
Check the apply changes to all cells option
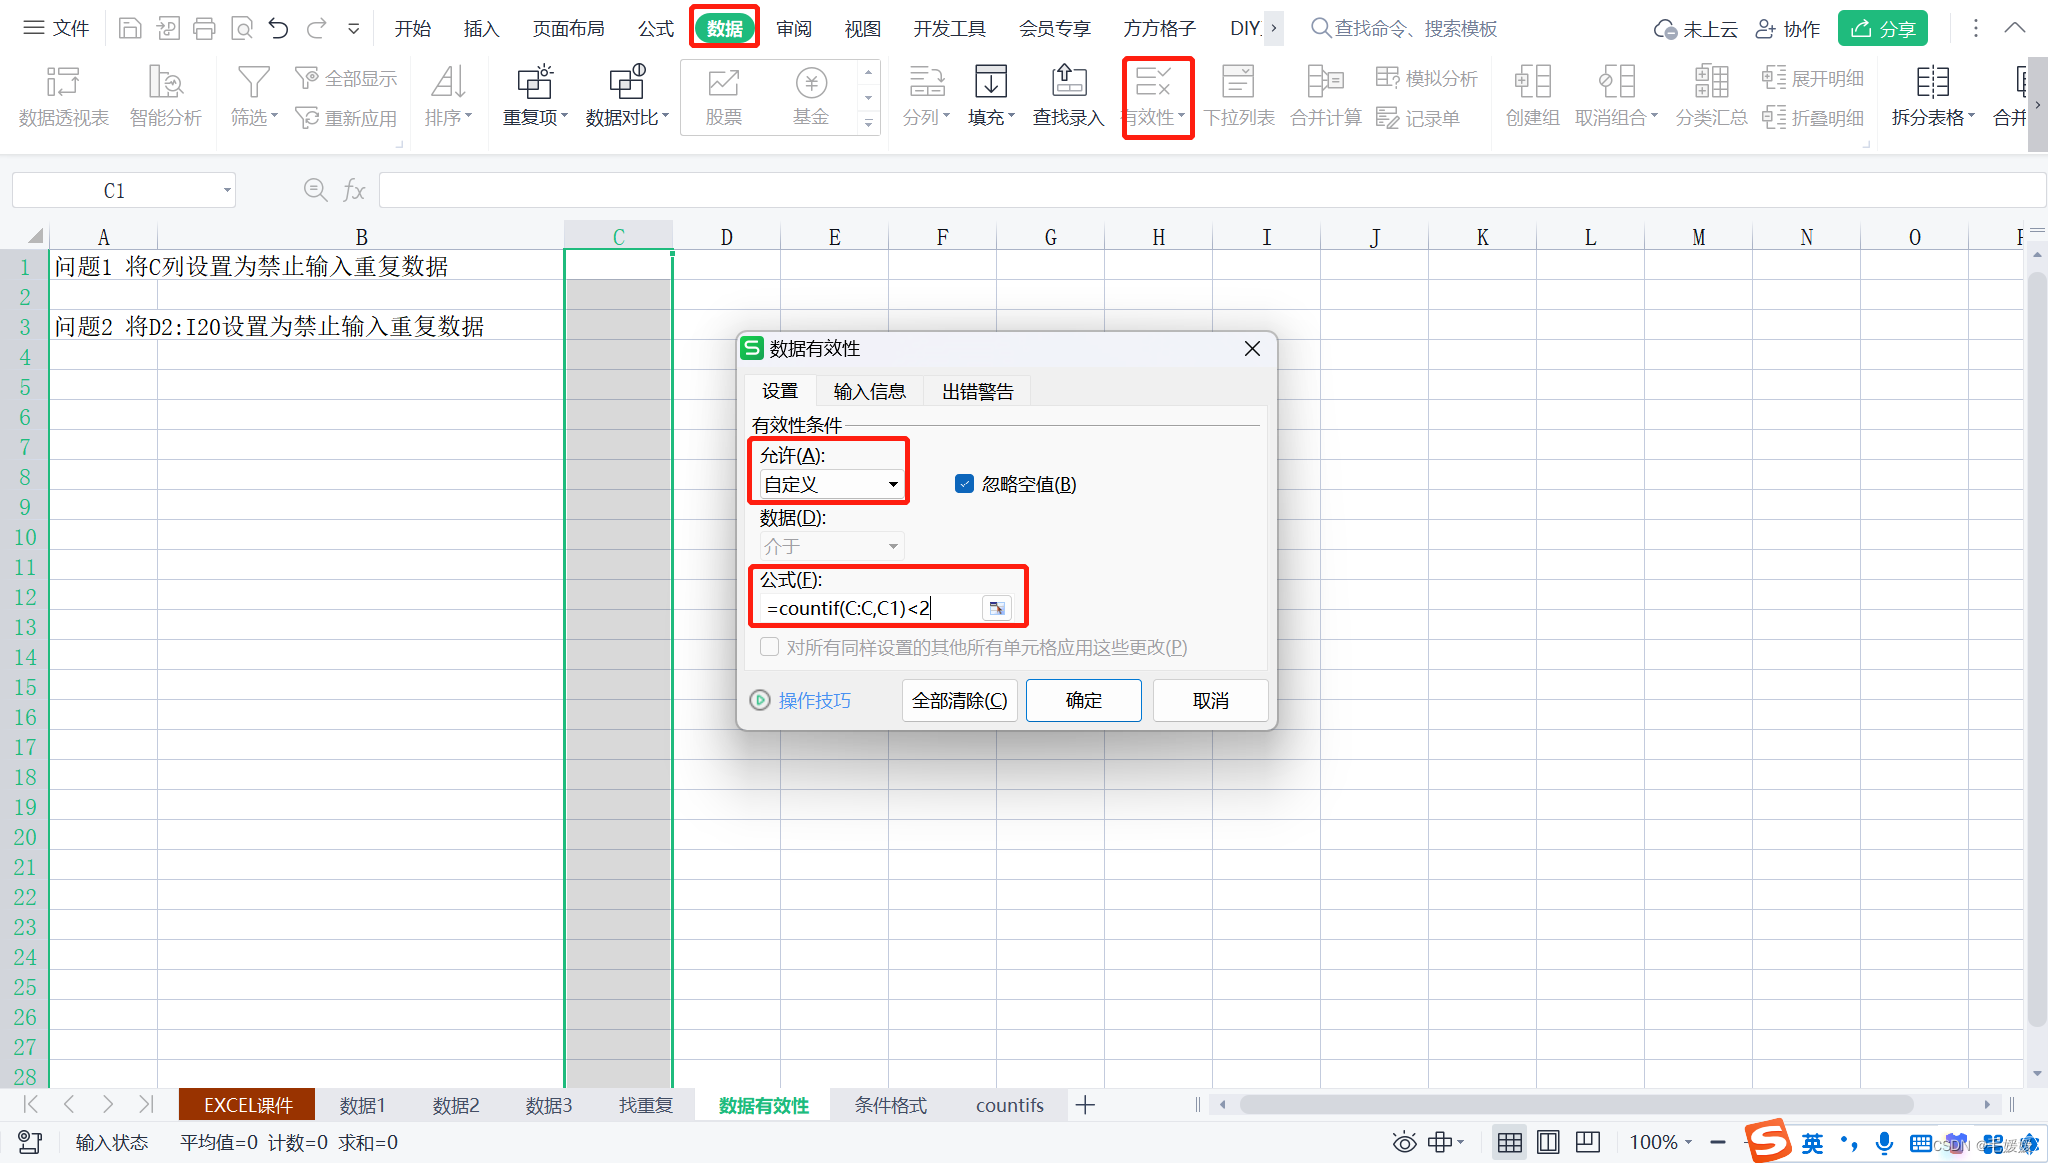pyautogui.click(x=769, y=647)
